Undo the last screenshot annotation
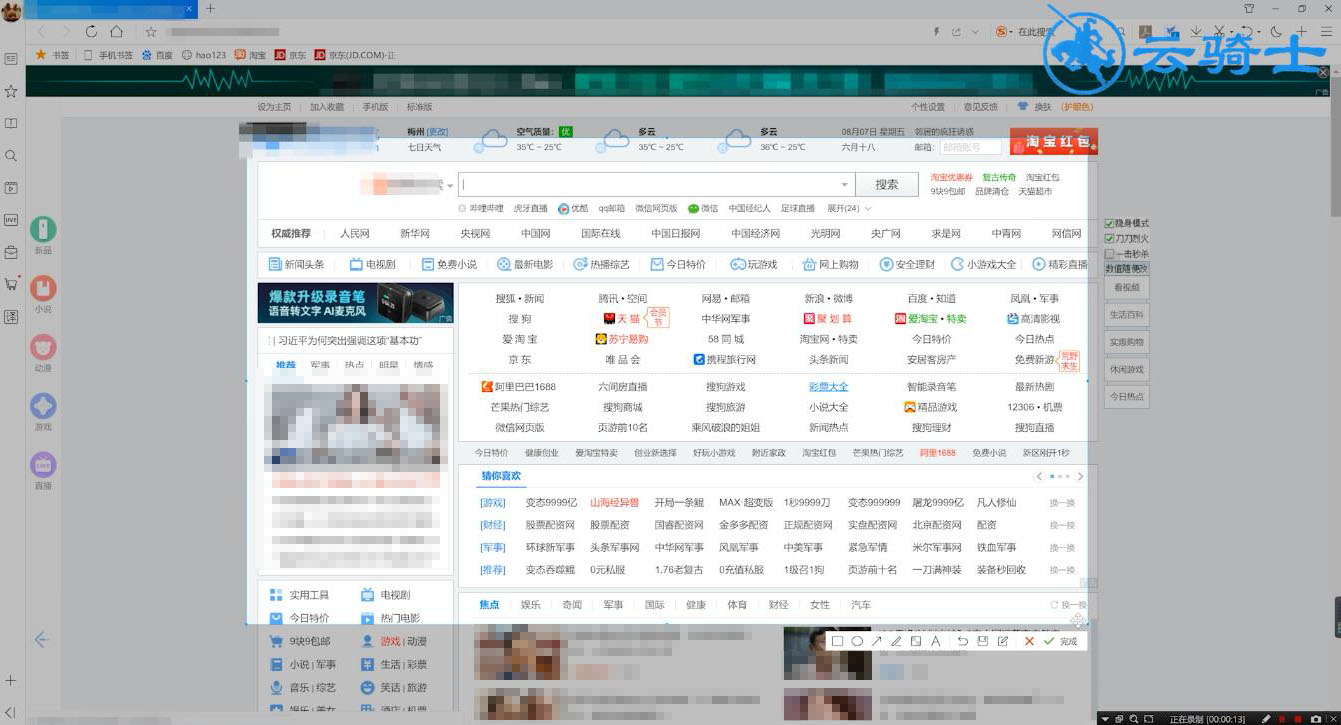1341x725 pixels. coord(962,641)
